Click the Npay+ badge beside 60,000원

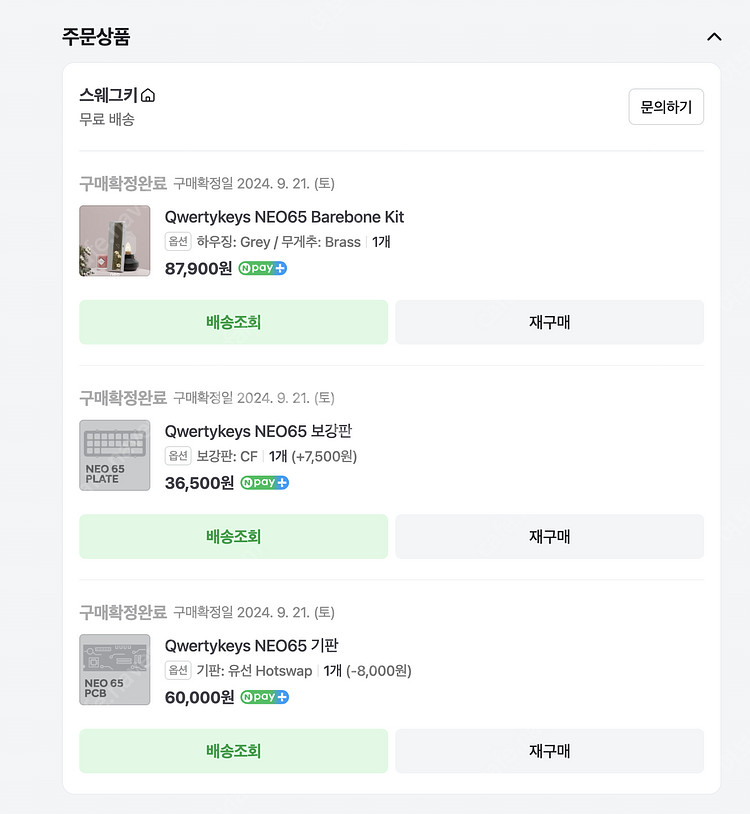pyautogui.click(x=265, y=697)
